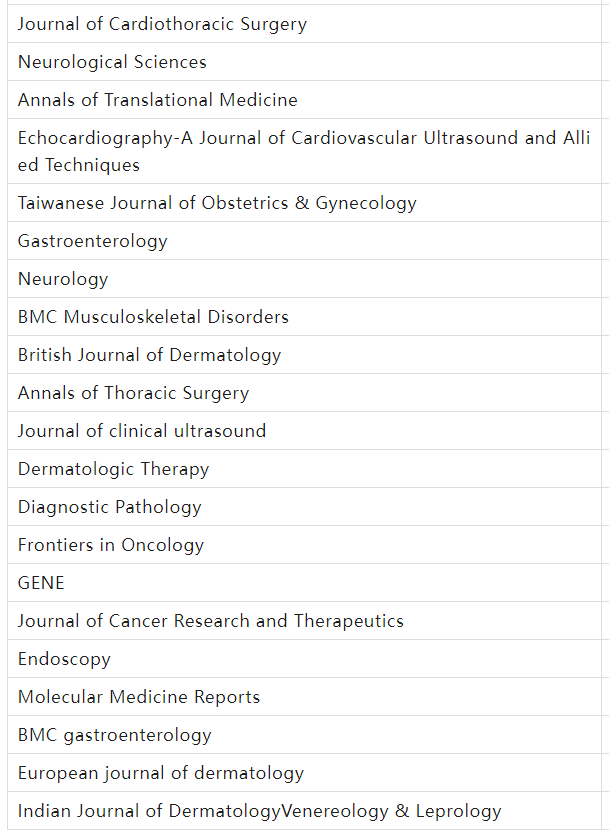Click the Echocardiography journal row
The height and width of the screenshot is (835, 609).
tap(304, 151)
